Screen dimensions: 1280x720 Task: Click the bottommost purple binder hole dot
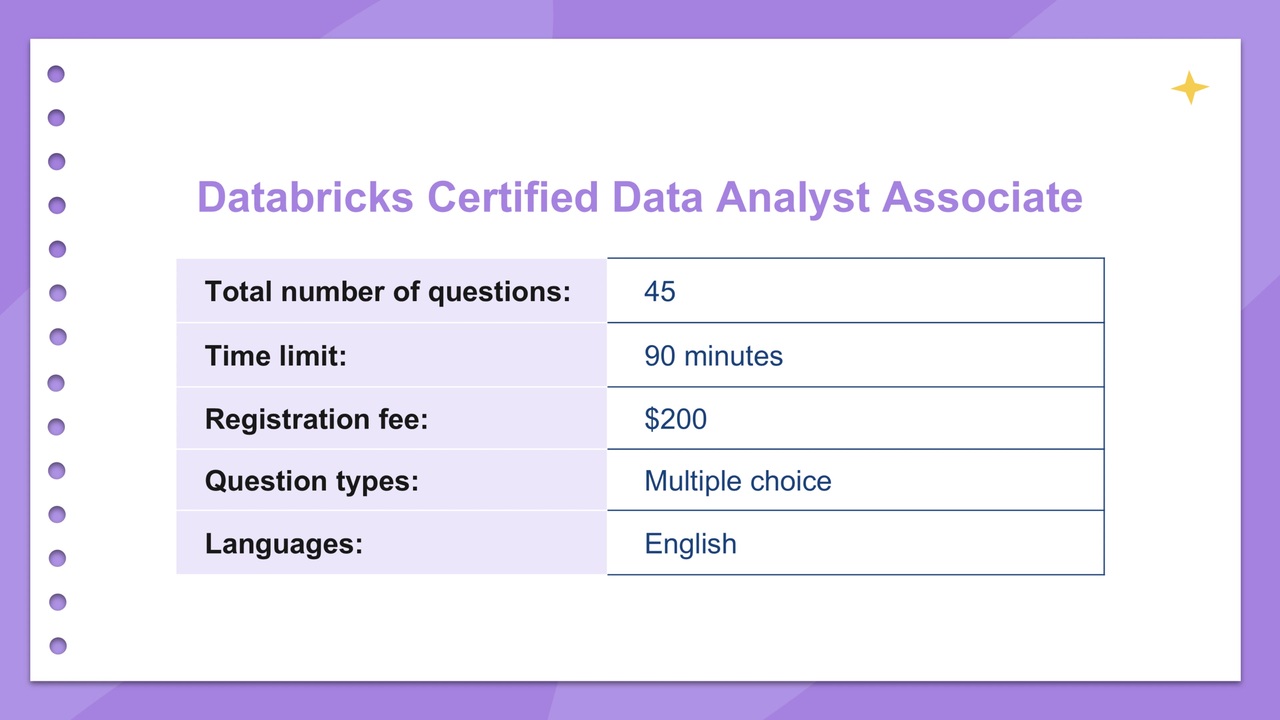click(58, 646)
